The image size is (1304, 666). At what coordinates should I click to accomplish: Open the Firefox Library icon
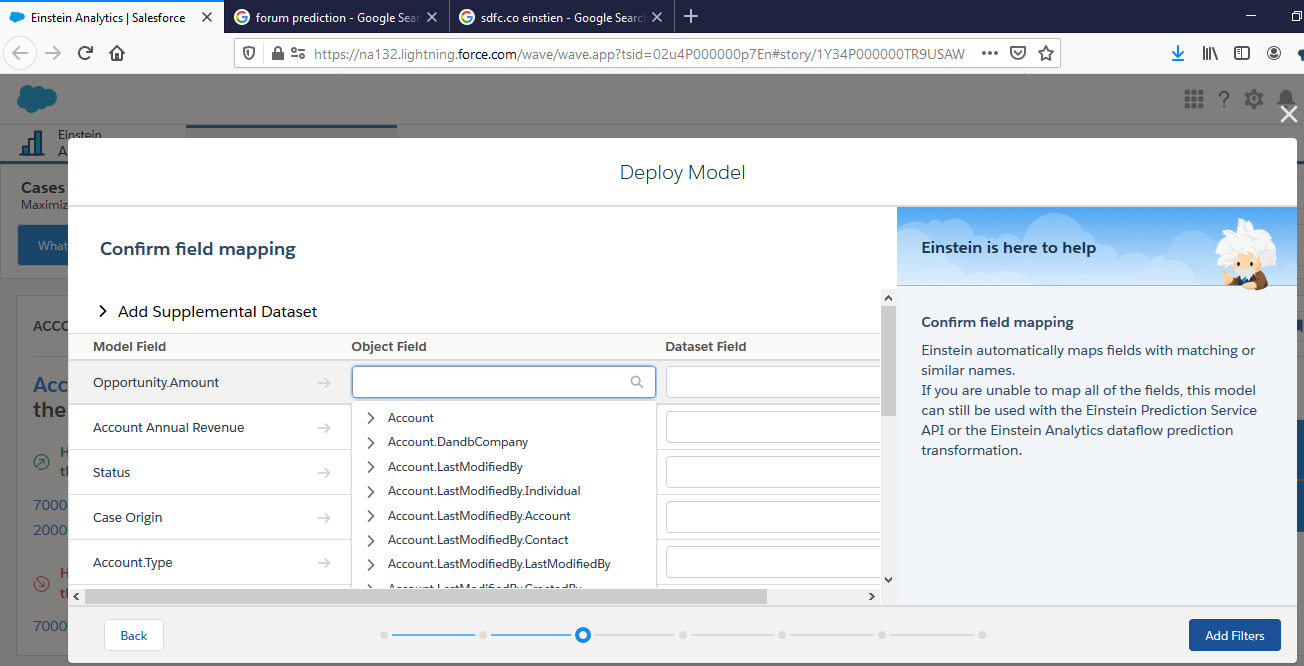1210,54
